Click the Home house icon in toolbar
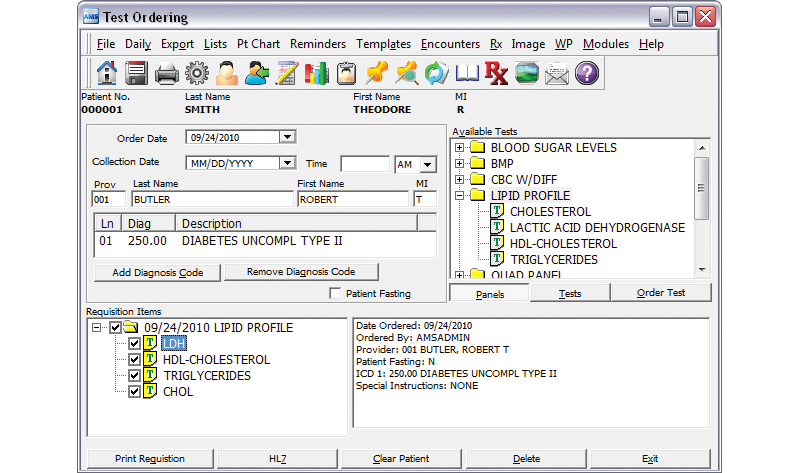This screenshot has height=473, width=800. (x=107, y=73)
